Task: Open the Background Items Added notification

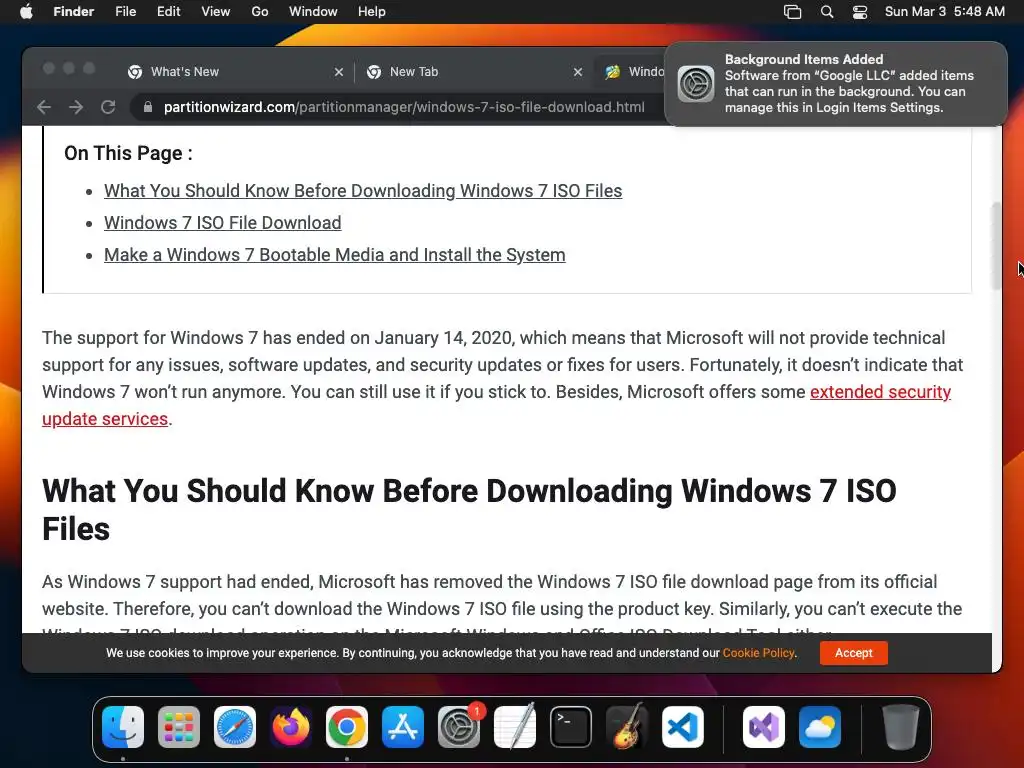Action: tap(836, 84)
